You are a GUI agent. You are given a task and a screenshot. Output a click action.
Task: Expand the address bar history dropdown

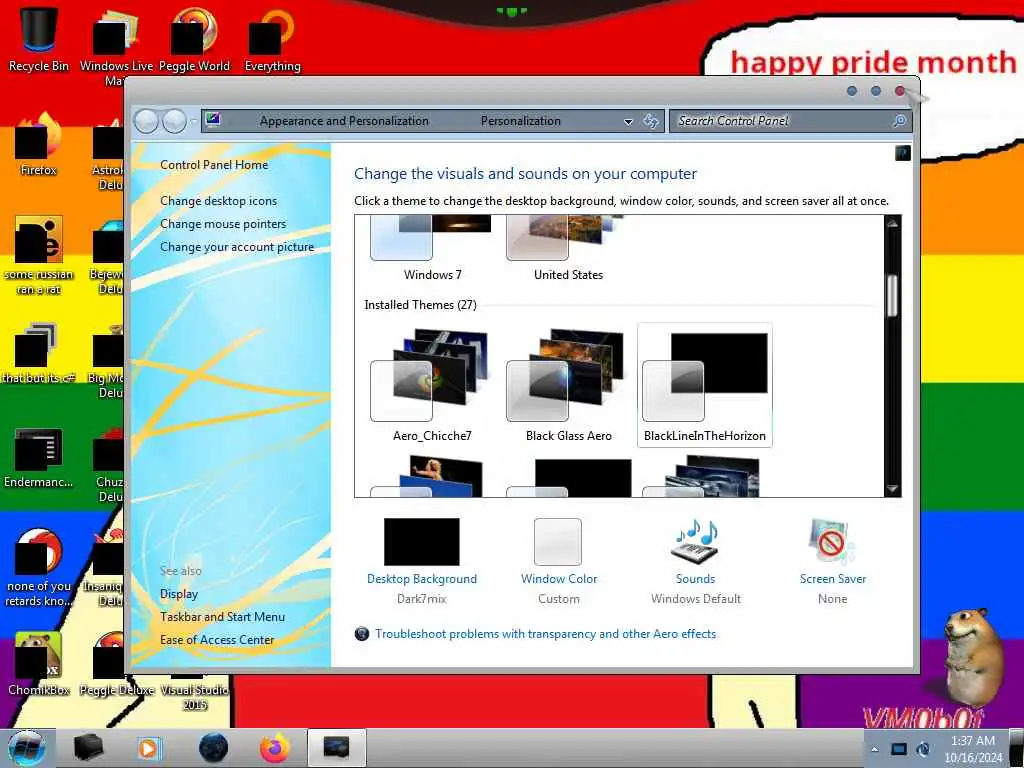[628, 121]
